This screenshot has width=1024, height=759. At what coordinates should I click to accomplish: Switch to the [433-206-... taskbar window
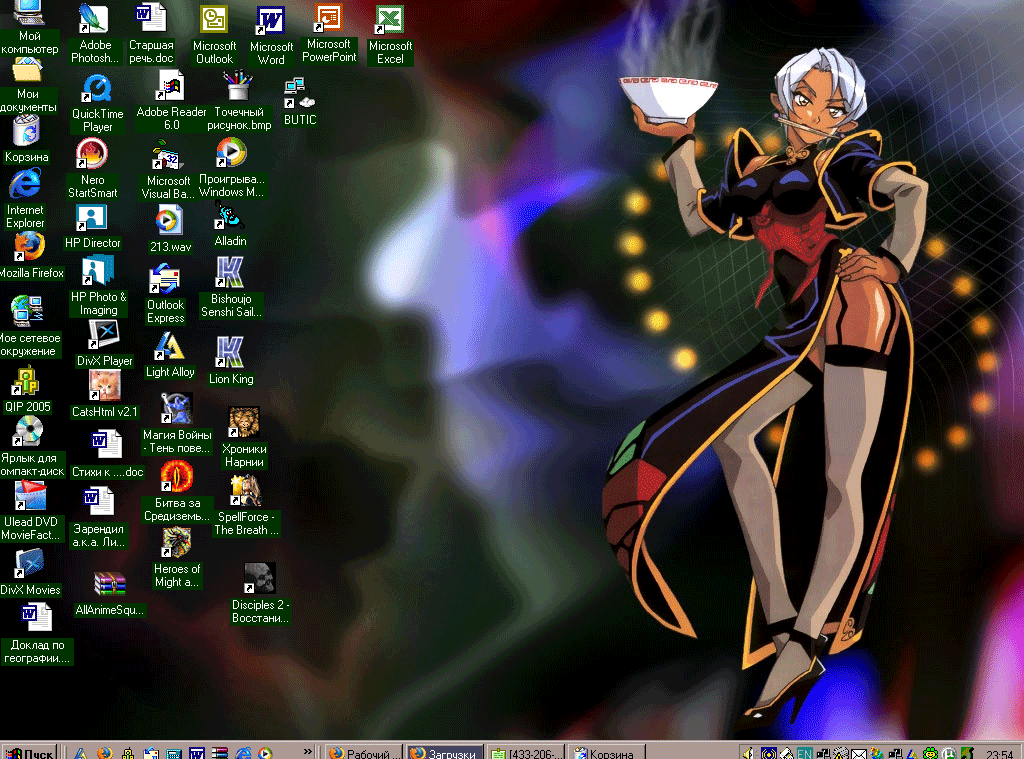point(526,752)
